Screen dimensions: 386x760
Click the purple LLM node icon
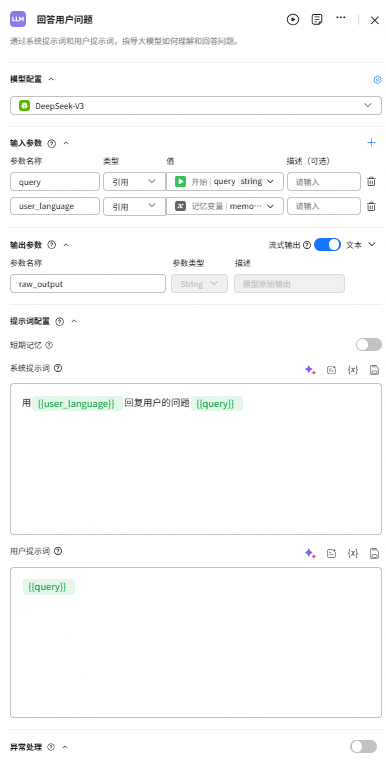18,19
